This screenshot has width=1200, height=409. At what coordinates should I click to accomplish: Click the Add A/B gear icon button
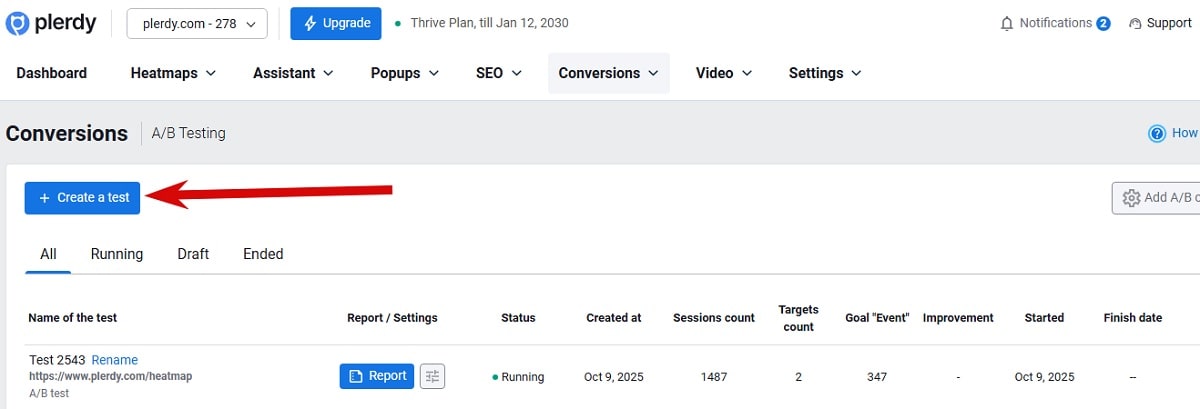1131,198
